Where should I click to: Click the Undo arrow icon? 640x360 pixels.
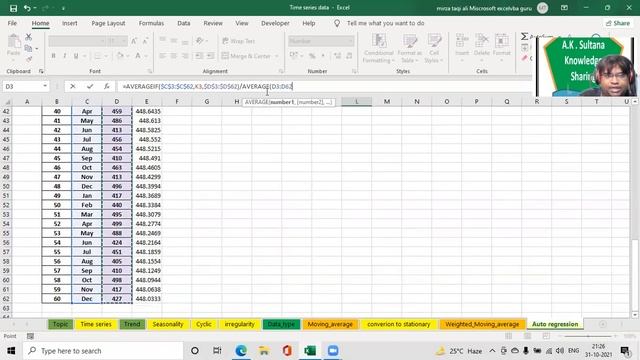[x=27, y=8]
